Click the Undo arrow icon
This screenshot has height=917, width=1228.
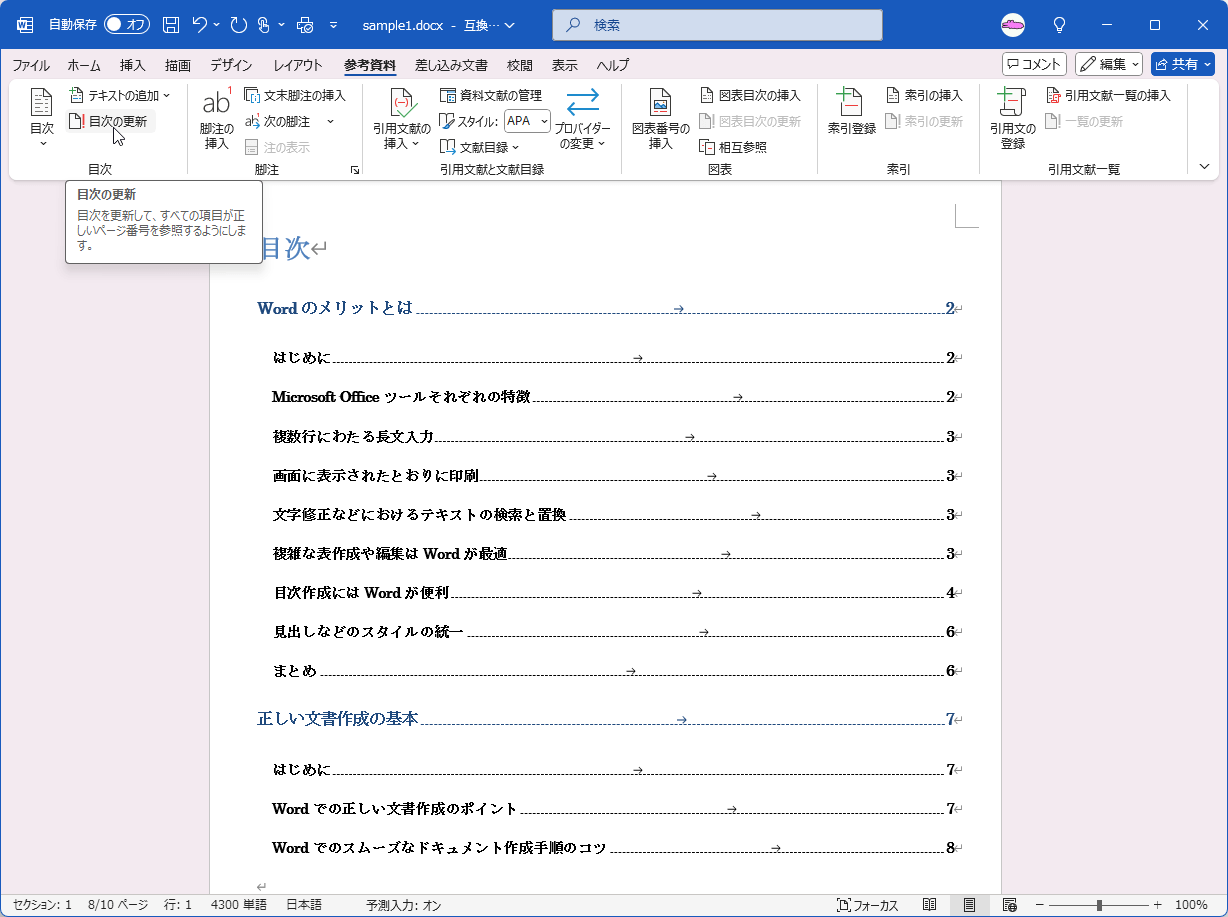(x=200, y=24)
